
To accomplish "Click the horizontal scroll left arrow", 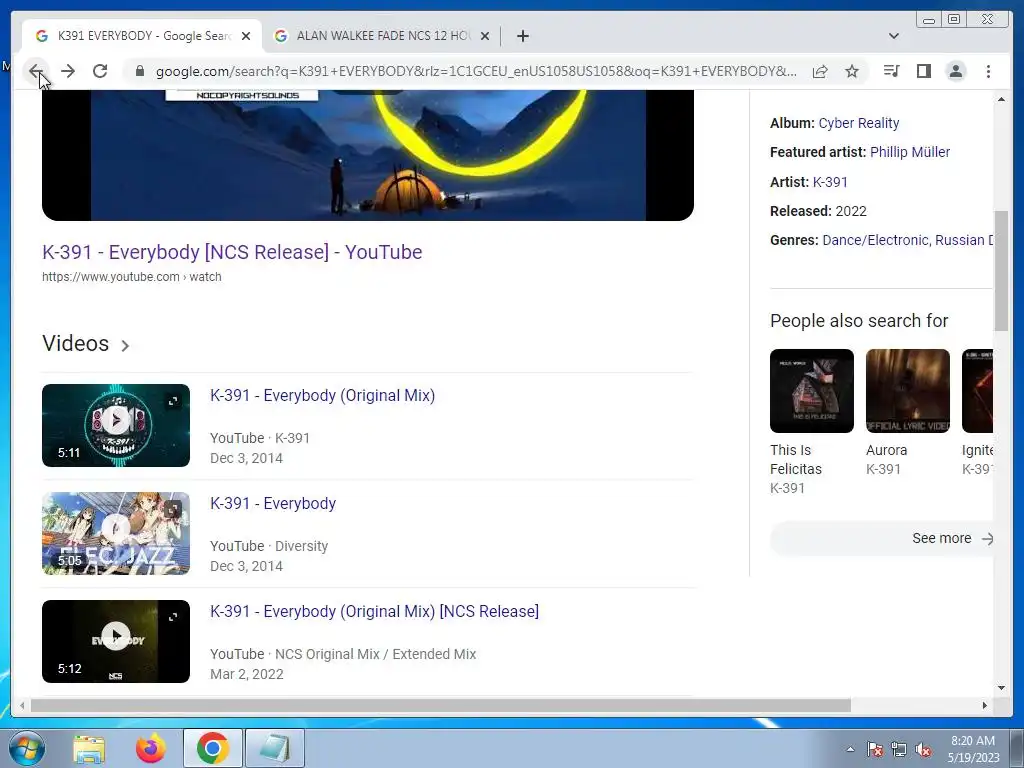I will [22, 705].
